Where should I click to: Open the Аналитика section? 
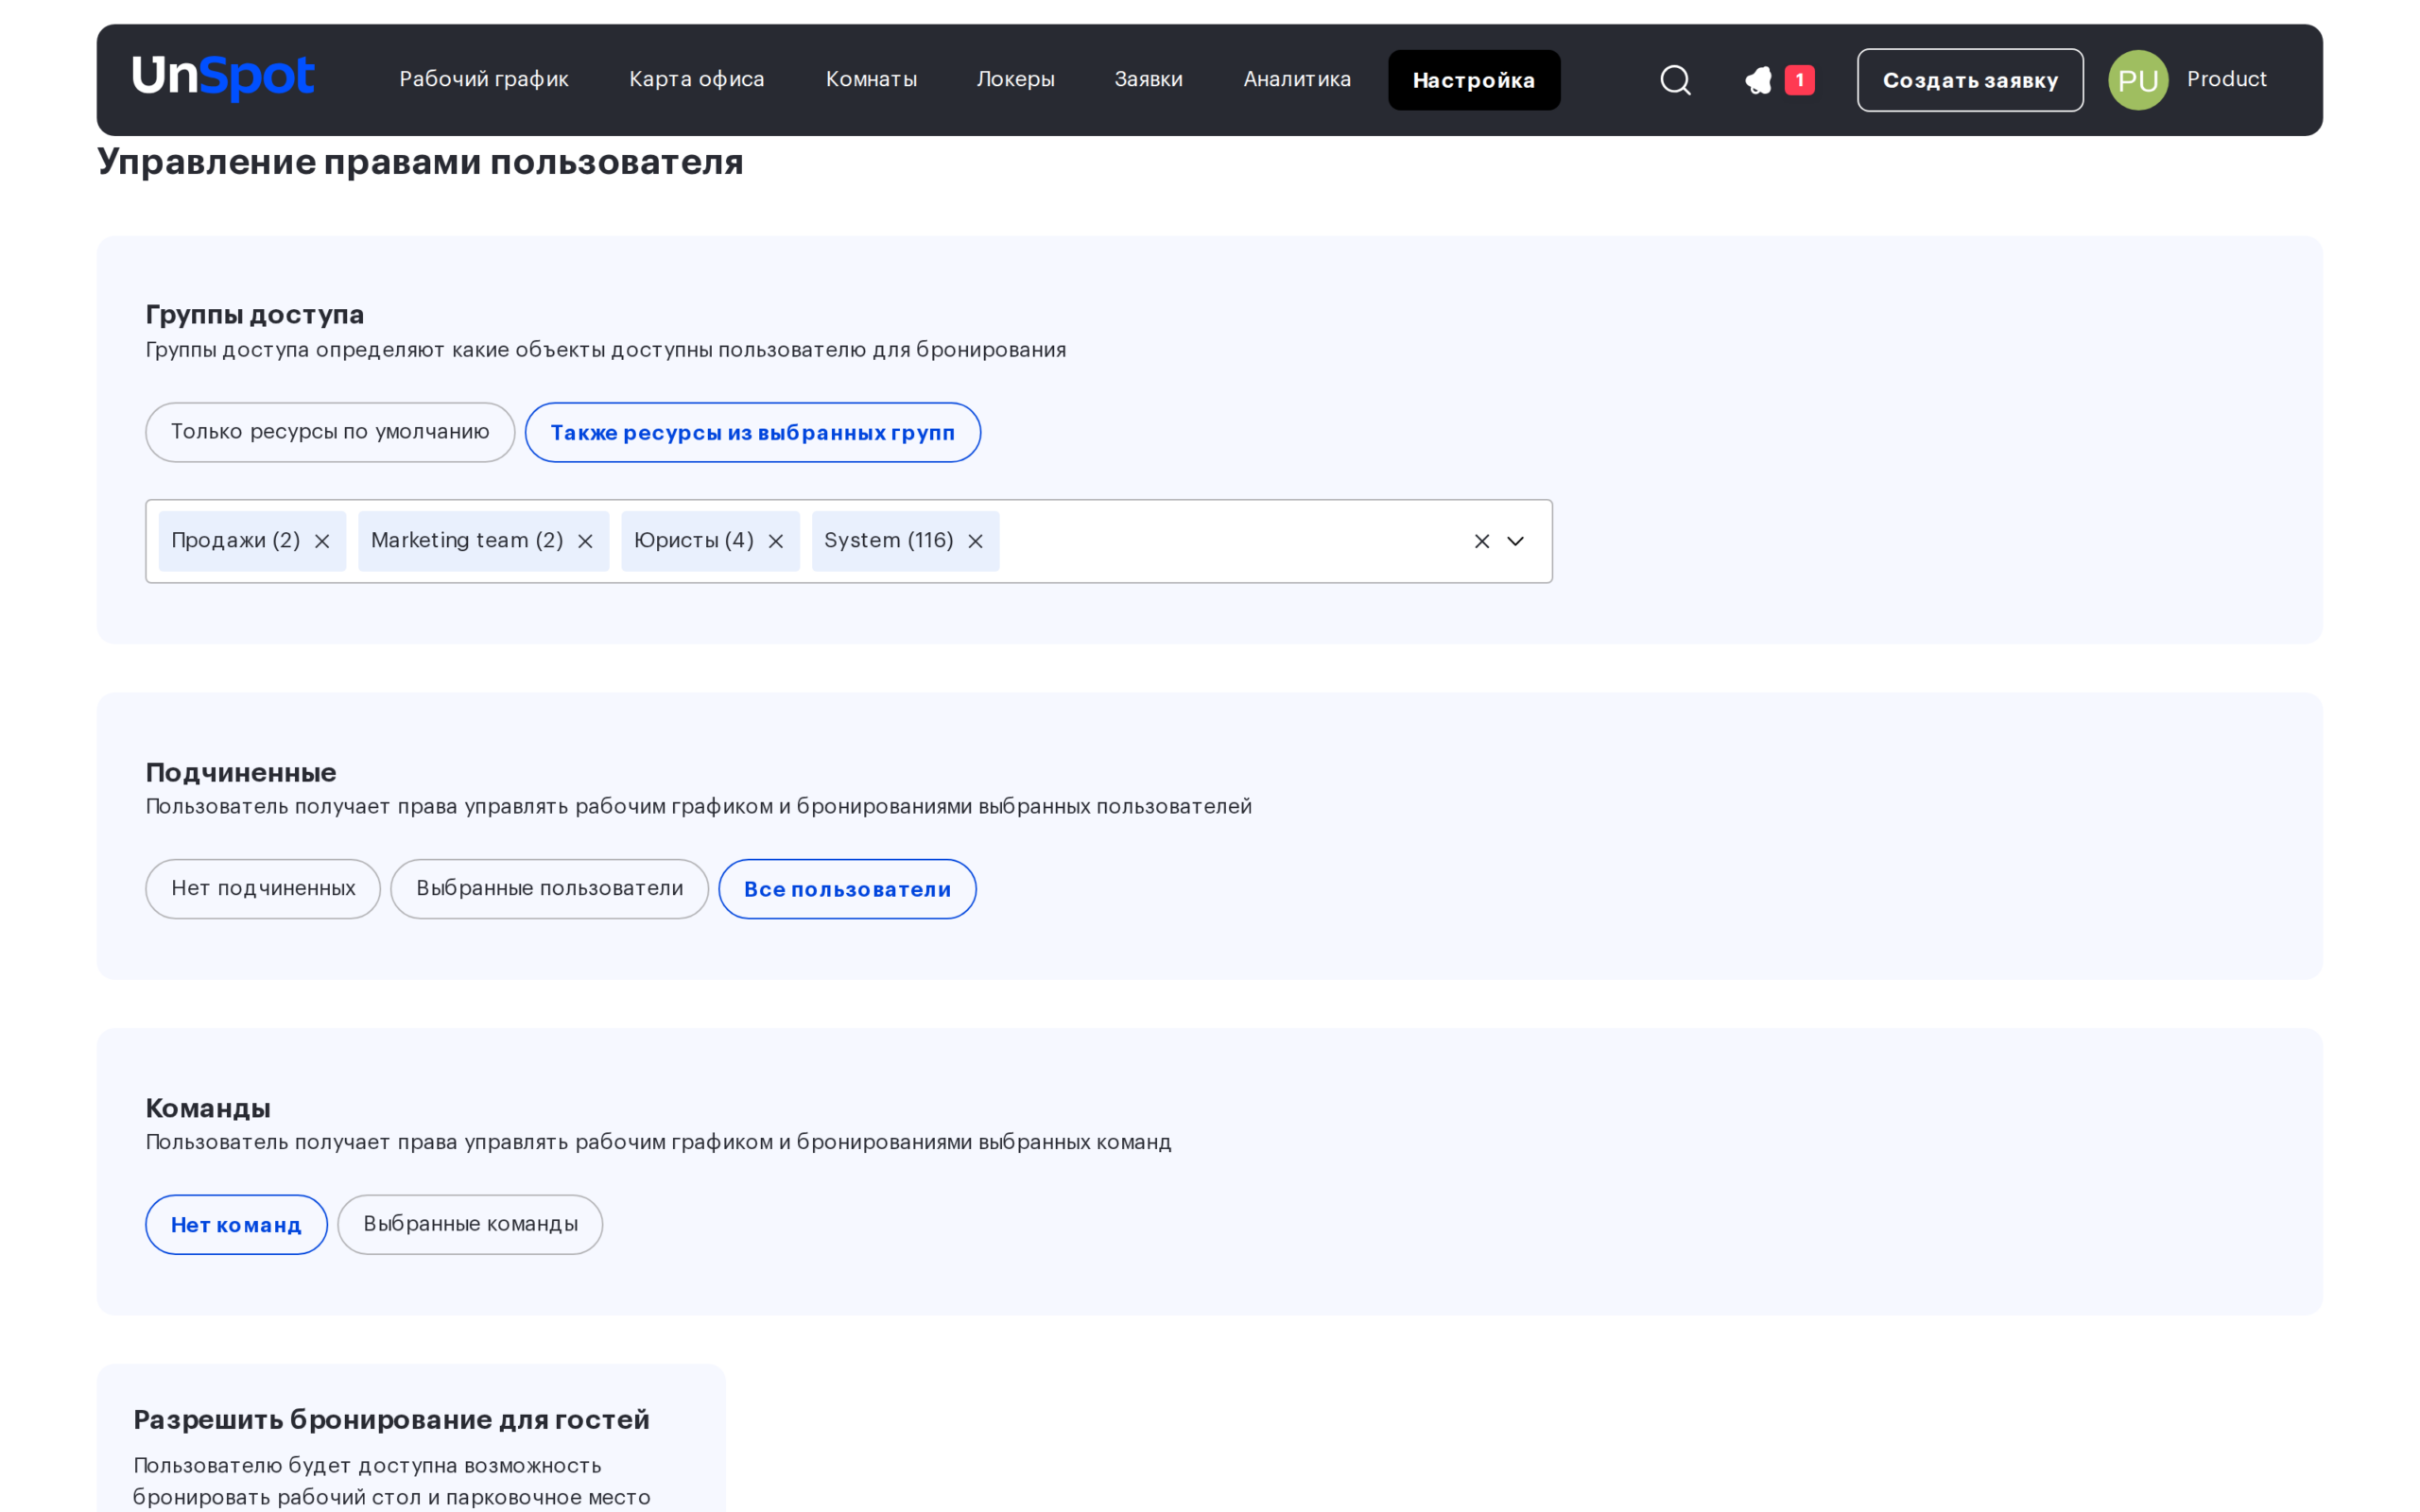(1297, 79)
